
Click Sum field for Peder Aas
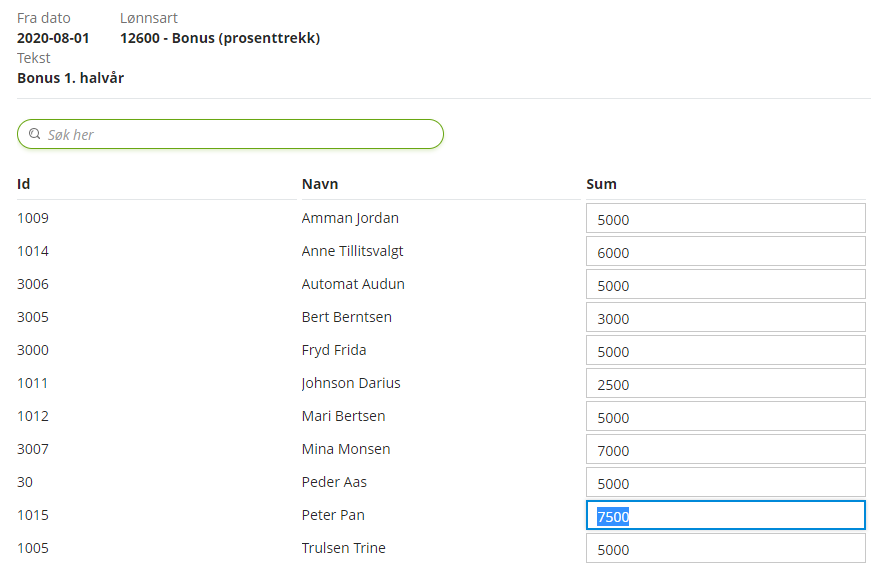(725, 483)
